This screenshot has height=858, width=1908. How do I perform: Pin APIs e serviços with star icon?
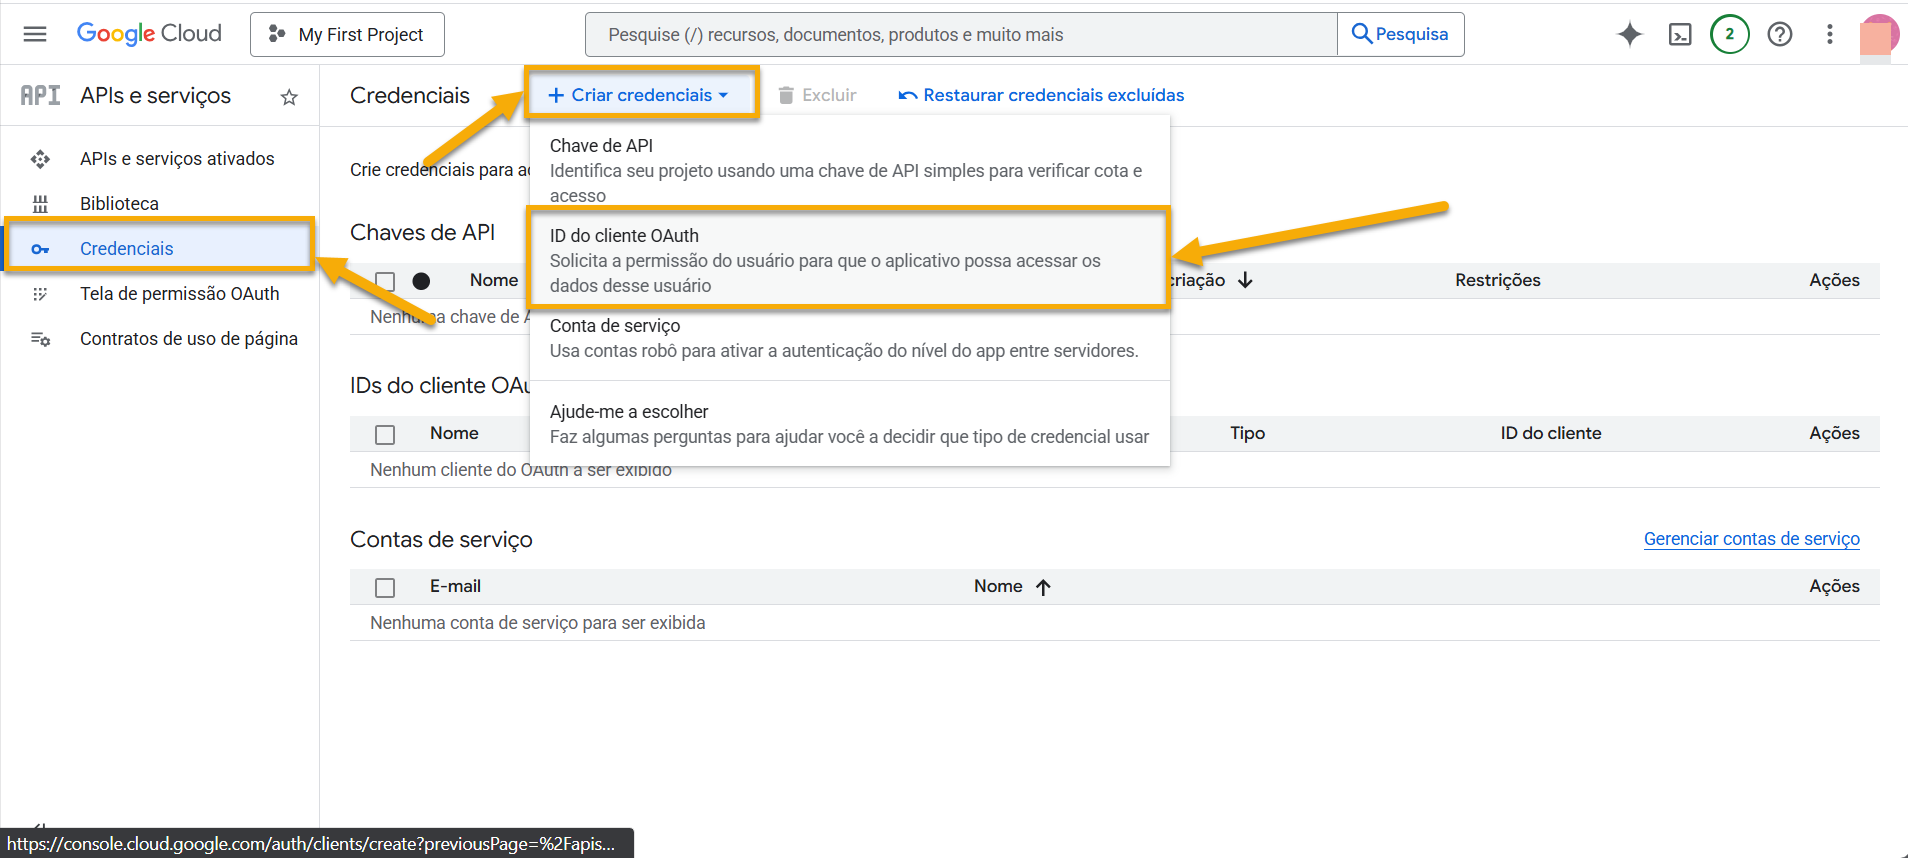click(x=289, y=97)
